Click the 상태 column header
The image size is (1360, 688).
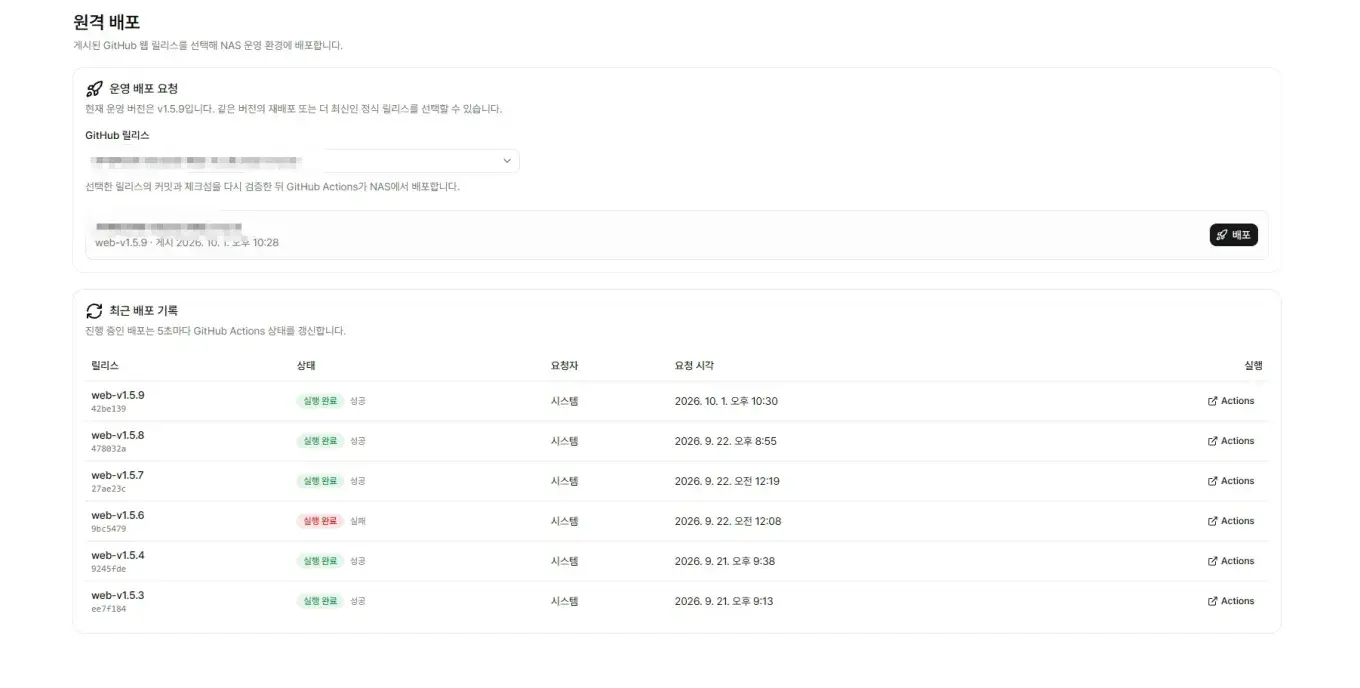tap(306, 366)
